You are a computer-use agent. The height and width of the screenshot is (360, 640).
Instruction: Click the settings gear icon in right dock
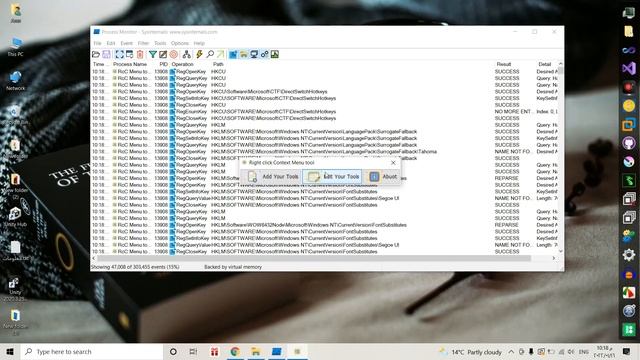629,255
